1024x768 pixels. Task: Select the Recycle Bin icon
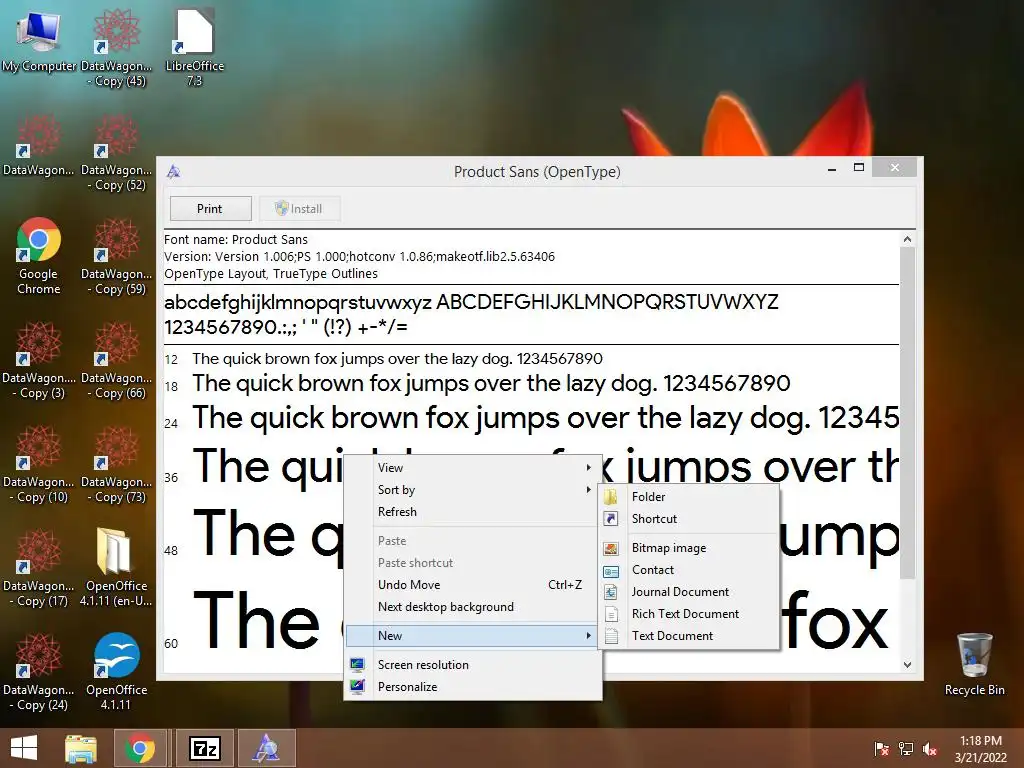[x=974, y=664]
